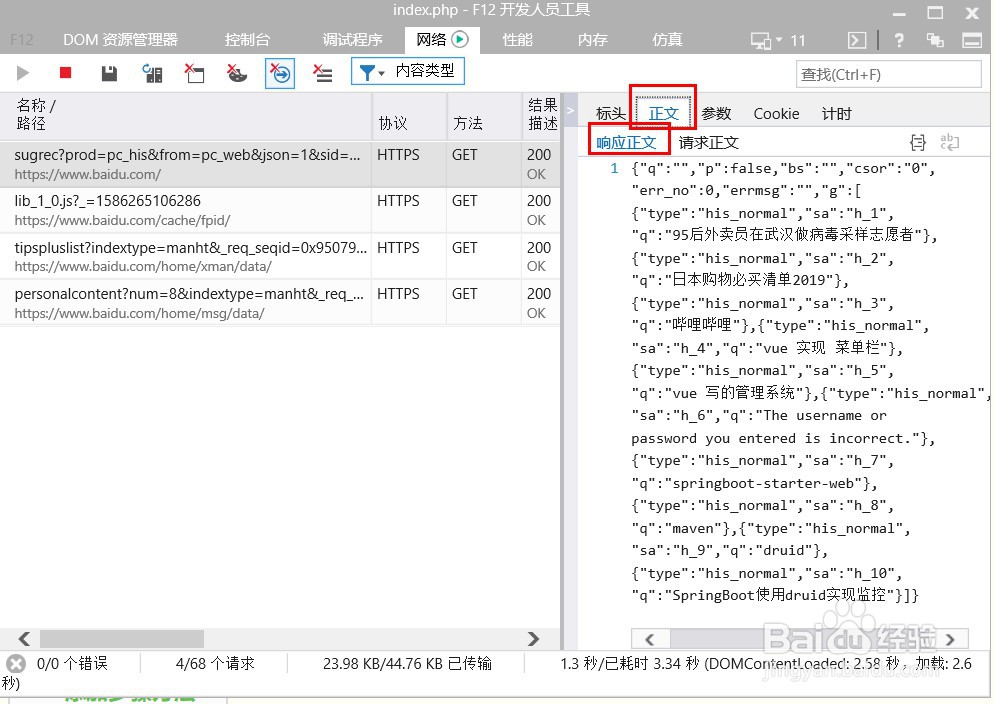Maximize the F12 developer tools window
The height and width of the screenshot is (704, 995).
tap(935, 13)
